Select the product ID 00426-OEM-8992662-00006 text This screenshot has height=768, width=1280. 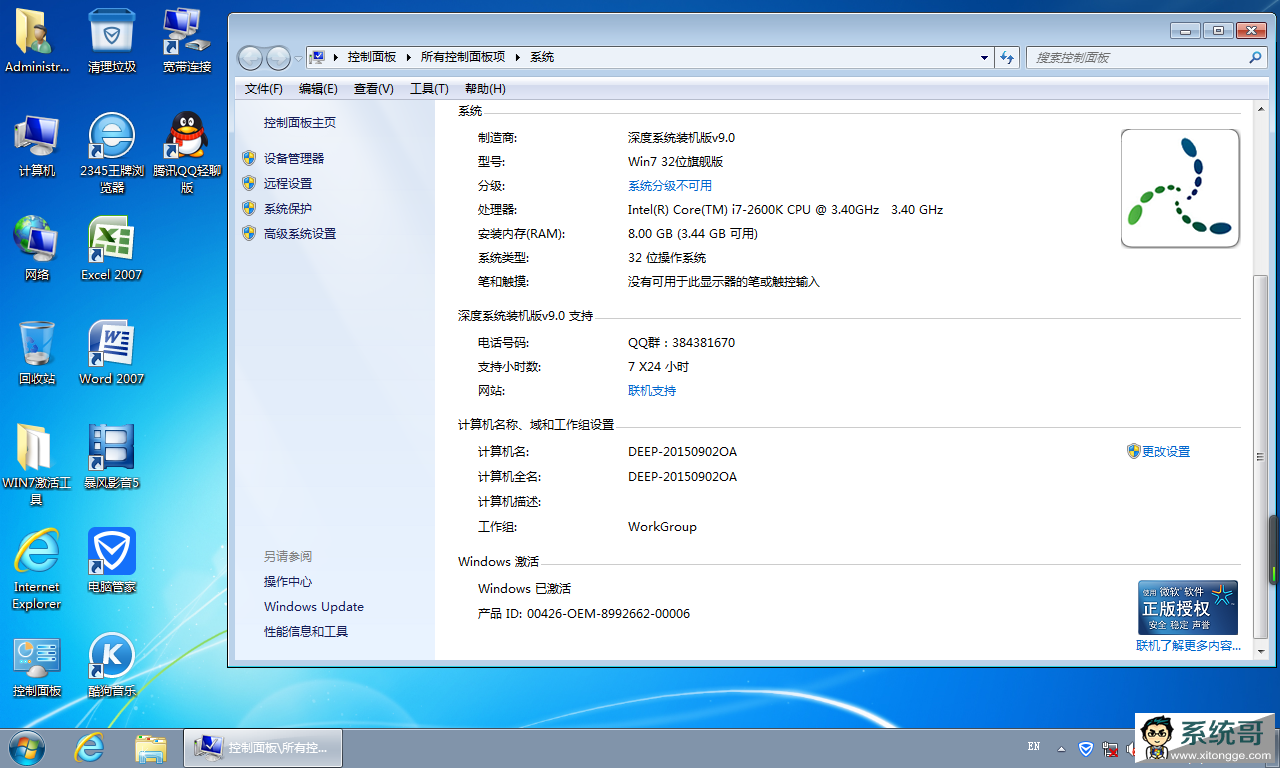[x=608, y=613]
